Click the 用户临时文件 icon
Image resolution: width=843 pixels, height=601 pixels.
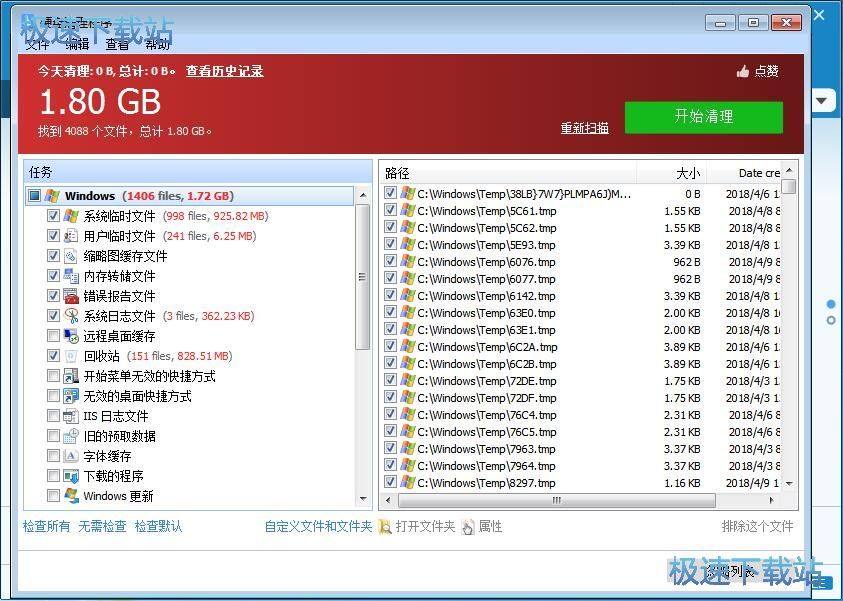(x=71, y=236)
